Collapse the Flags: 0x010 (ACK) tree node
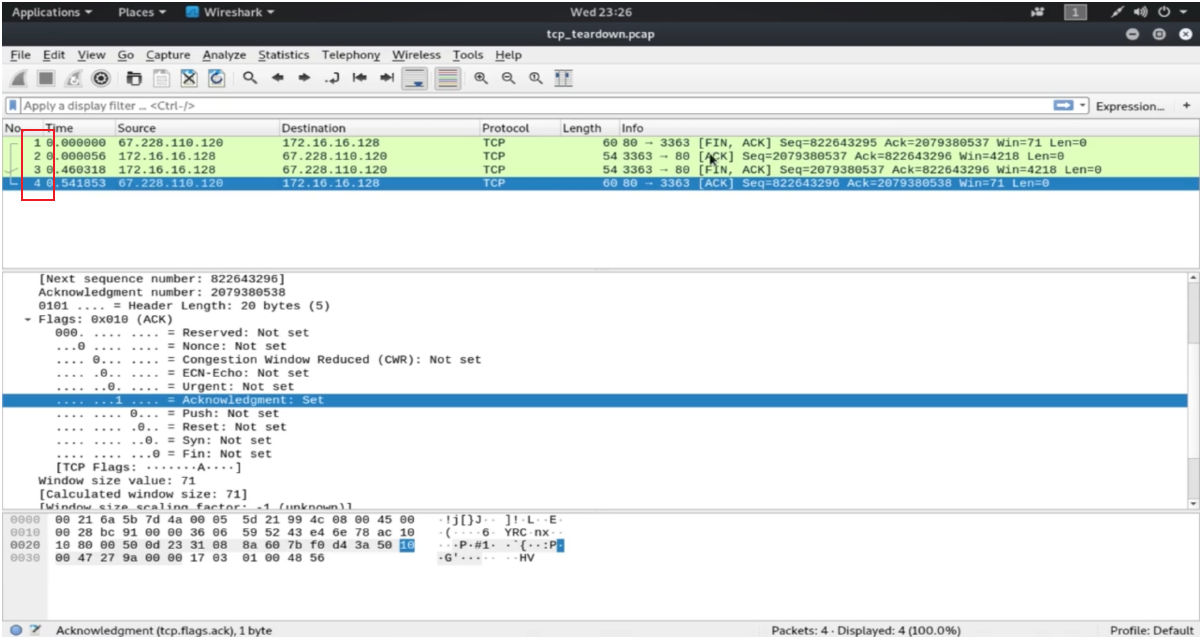 pos(28,320)
